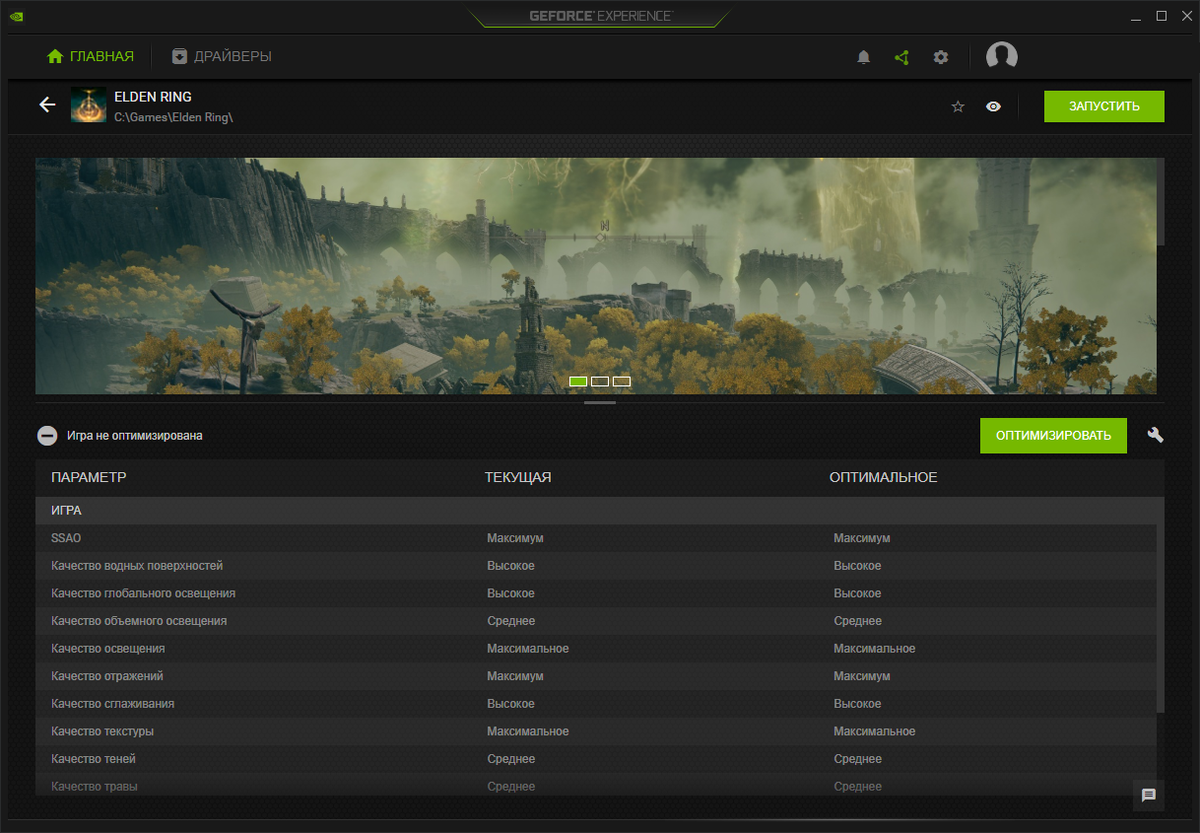The width and height of the screenshot is (1200, 833).
Task: Click the main page scrollbar
Action: point(1161,201)
